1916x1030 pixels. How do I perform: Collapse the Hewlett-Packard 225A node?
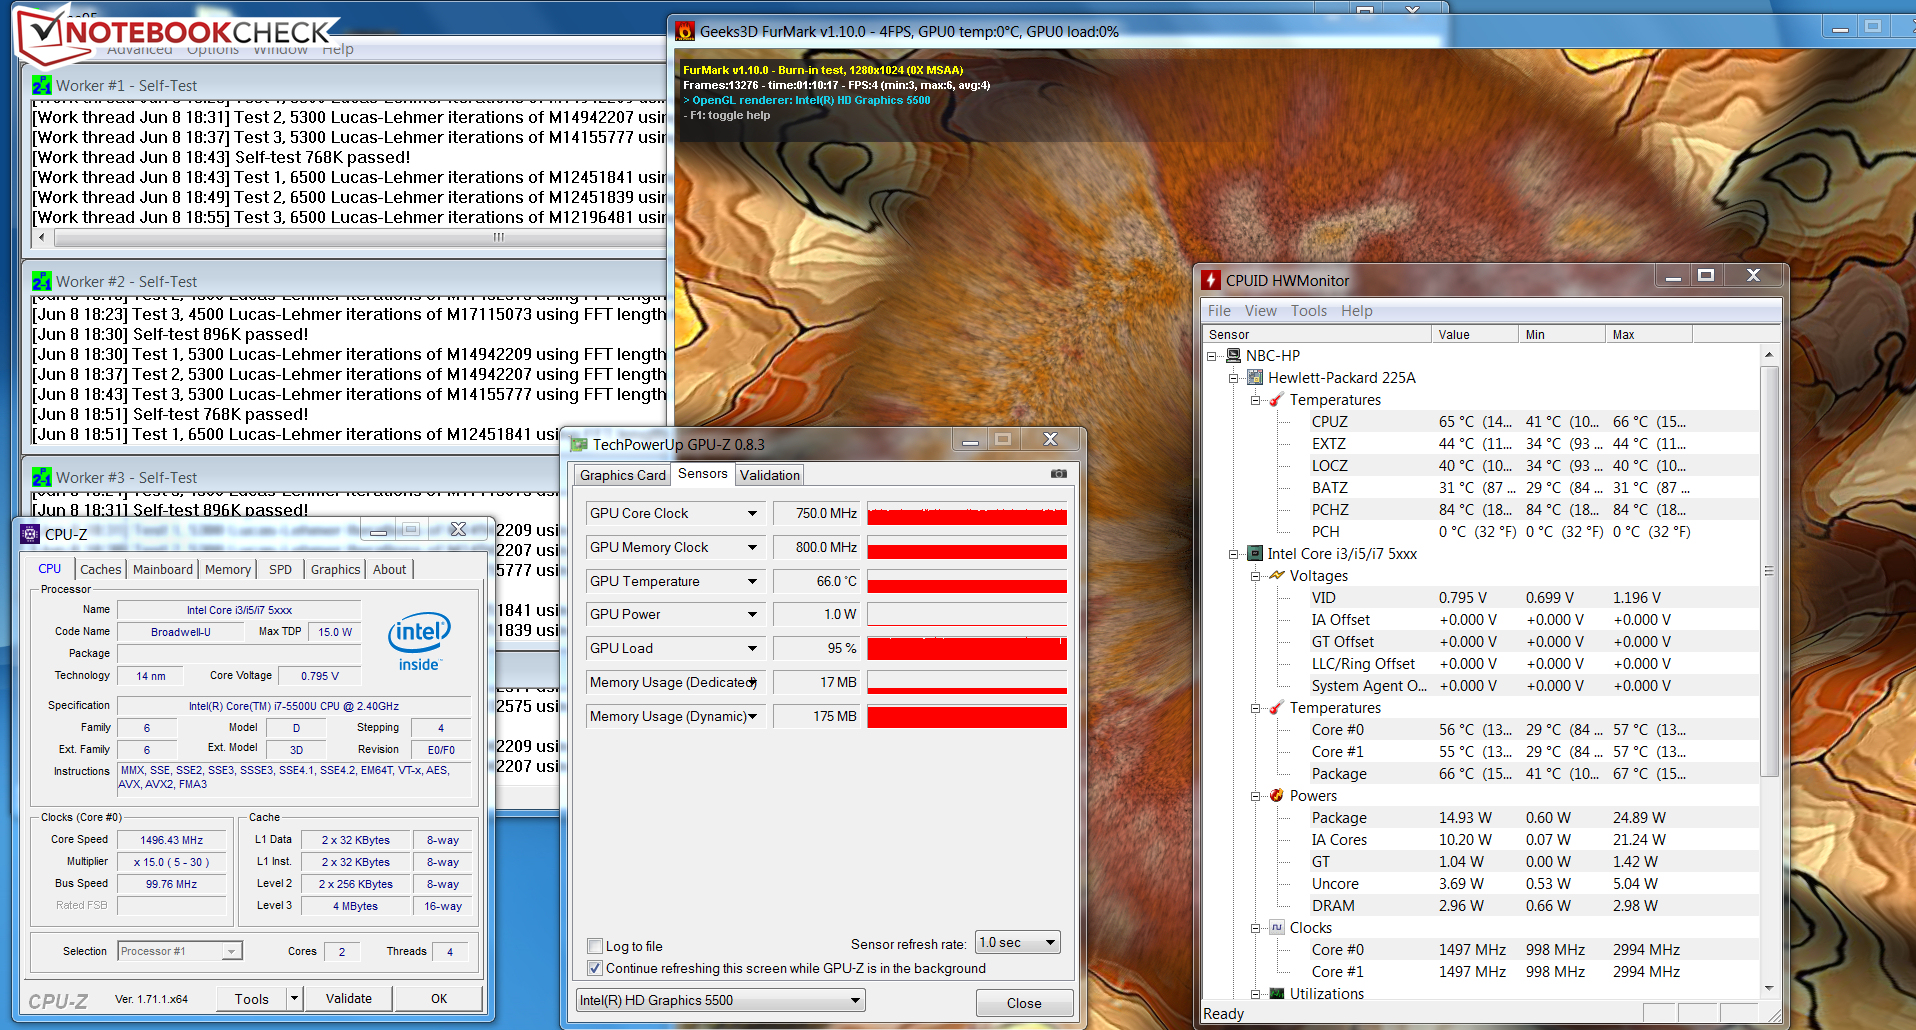coord(1234,378)
